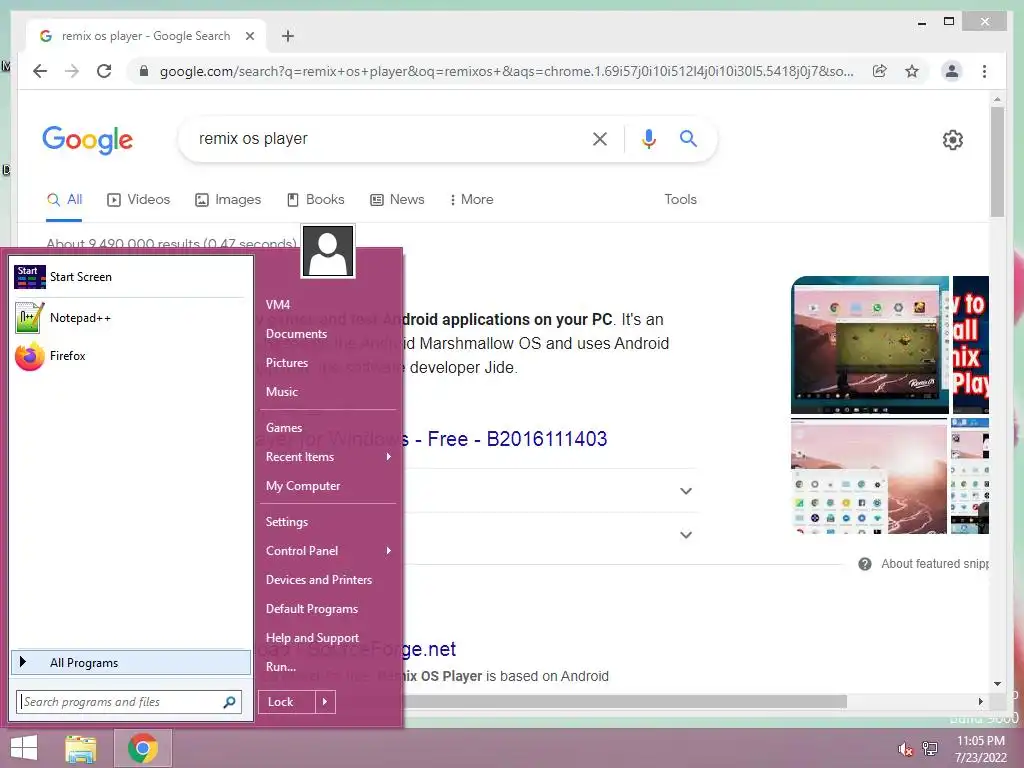Expand first People also ask chevron
Image resolution: width=1024 pixels, height=768 pixels.
tap(686, 491)
